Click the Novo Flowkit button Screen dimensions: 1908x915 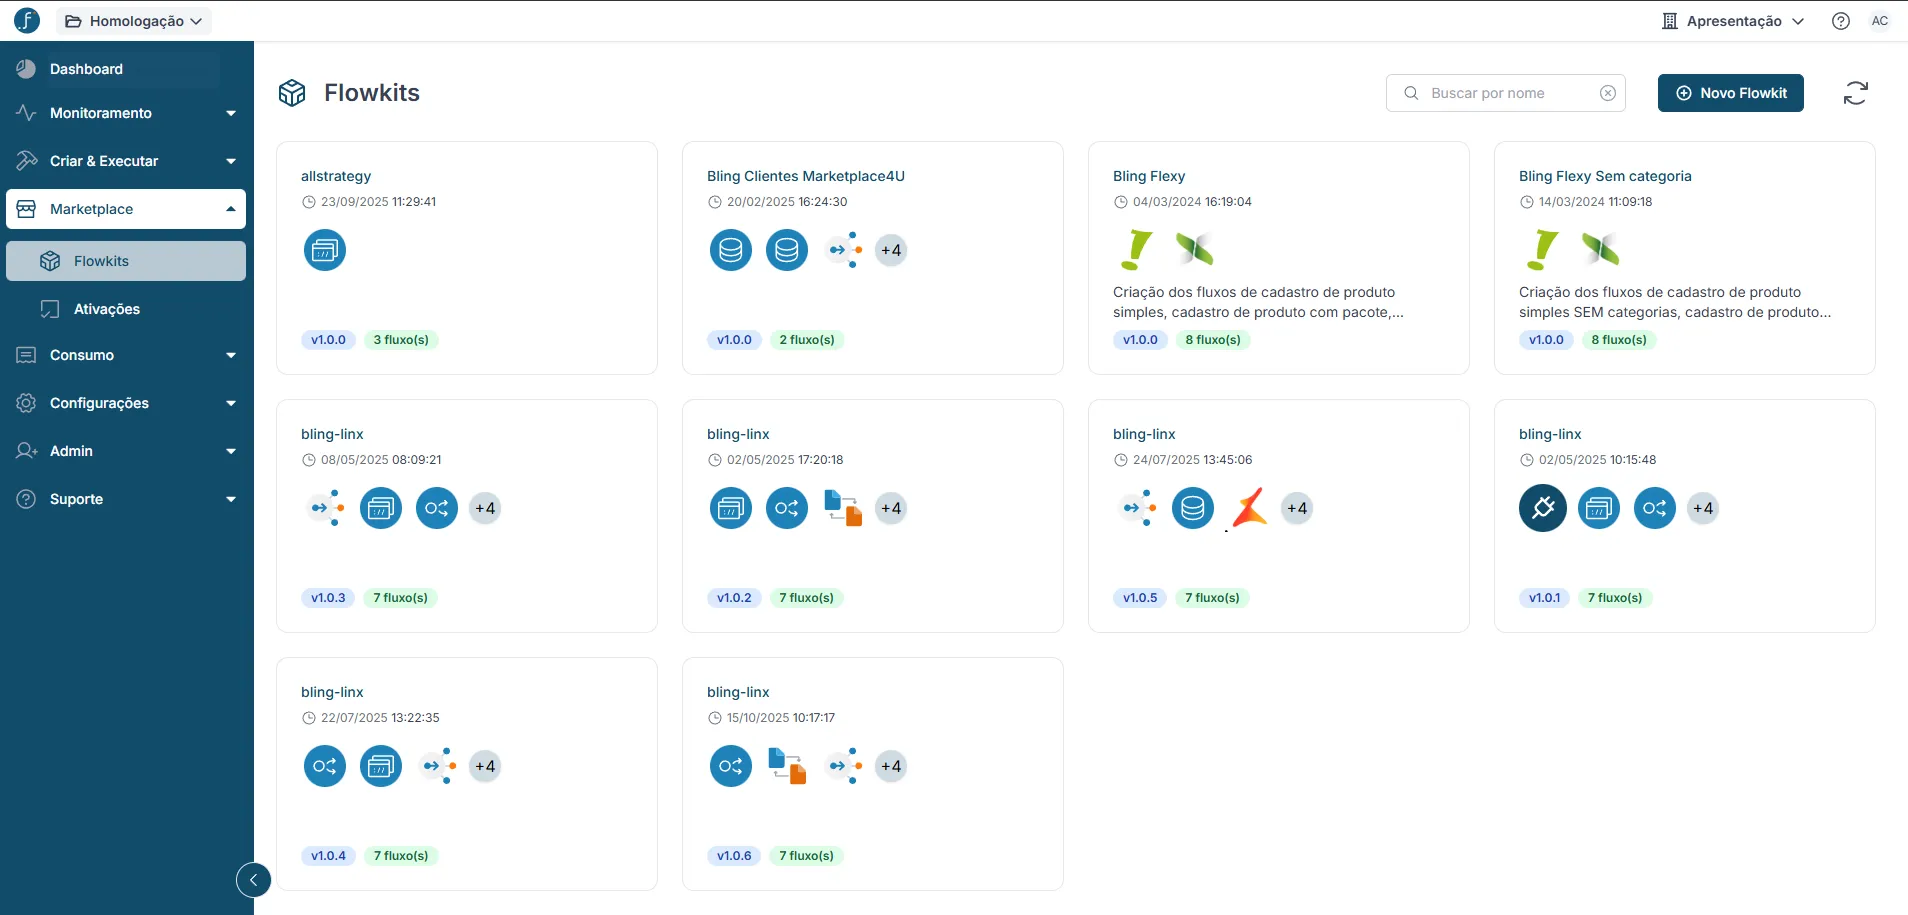[1731, 93]
